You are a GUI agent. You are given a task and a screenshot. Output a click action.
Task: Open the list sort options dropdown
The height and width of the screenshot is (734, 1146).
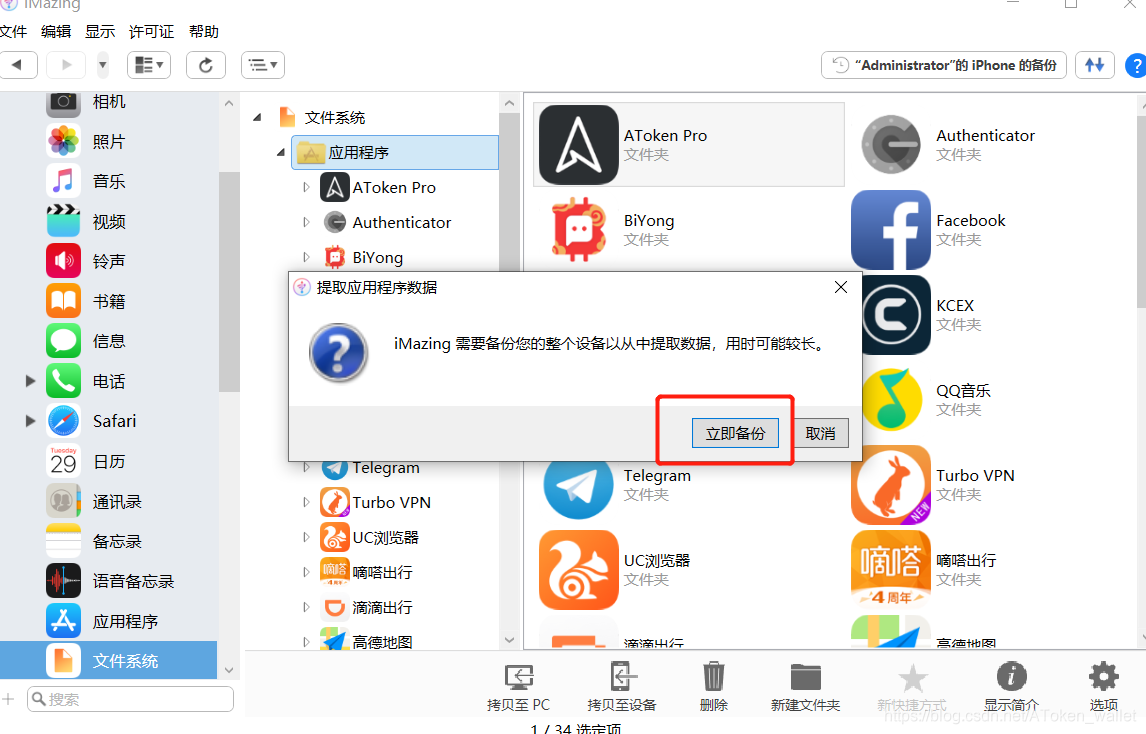(263, 65)
